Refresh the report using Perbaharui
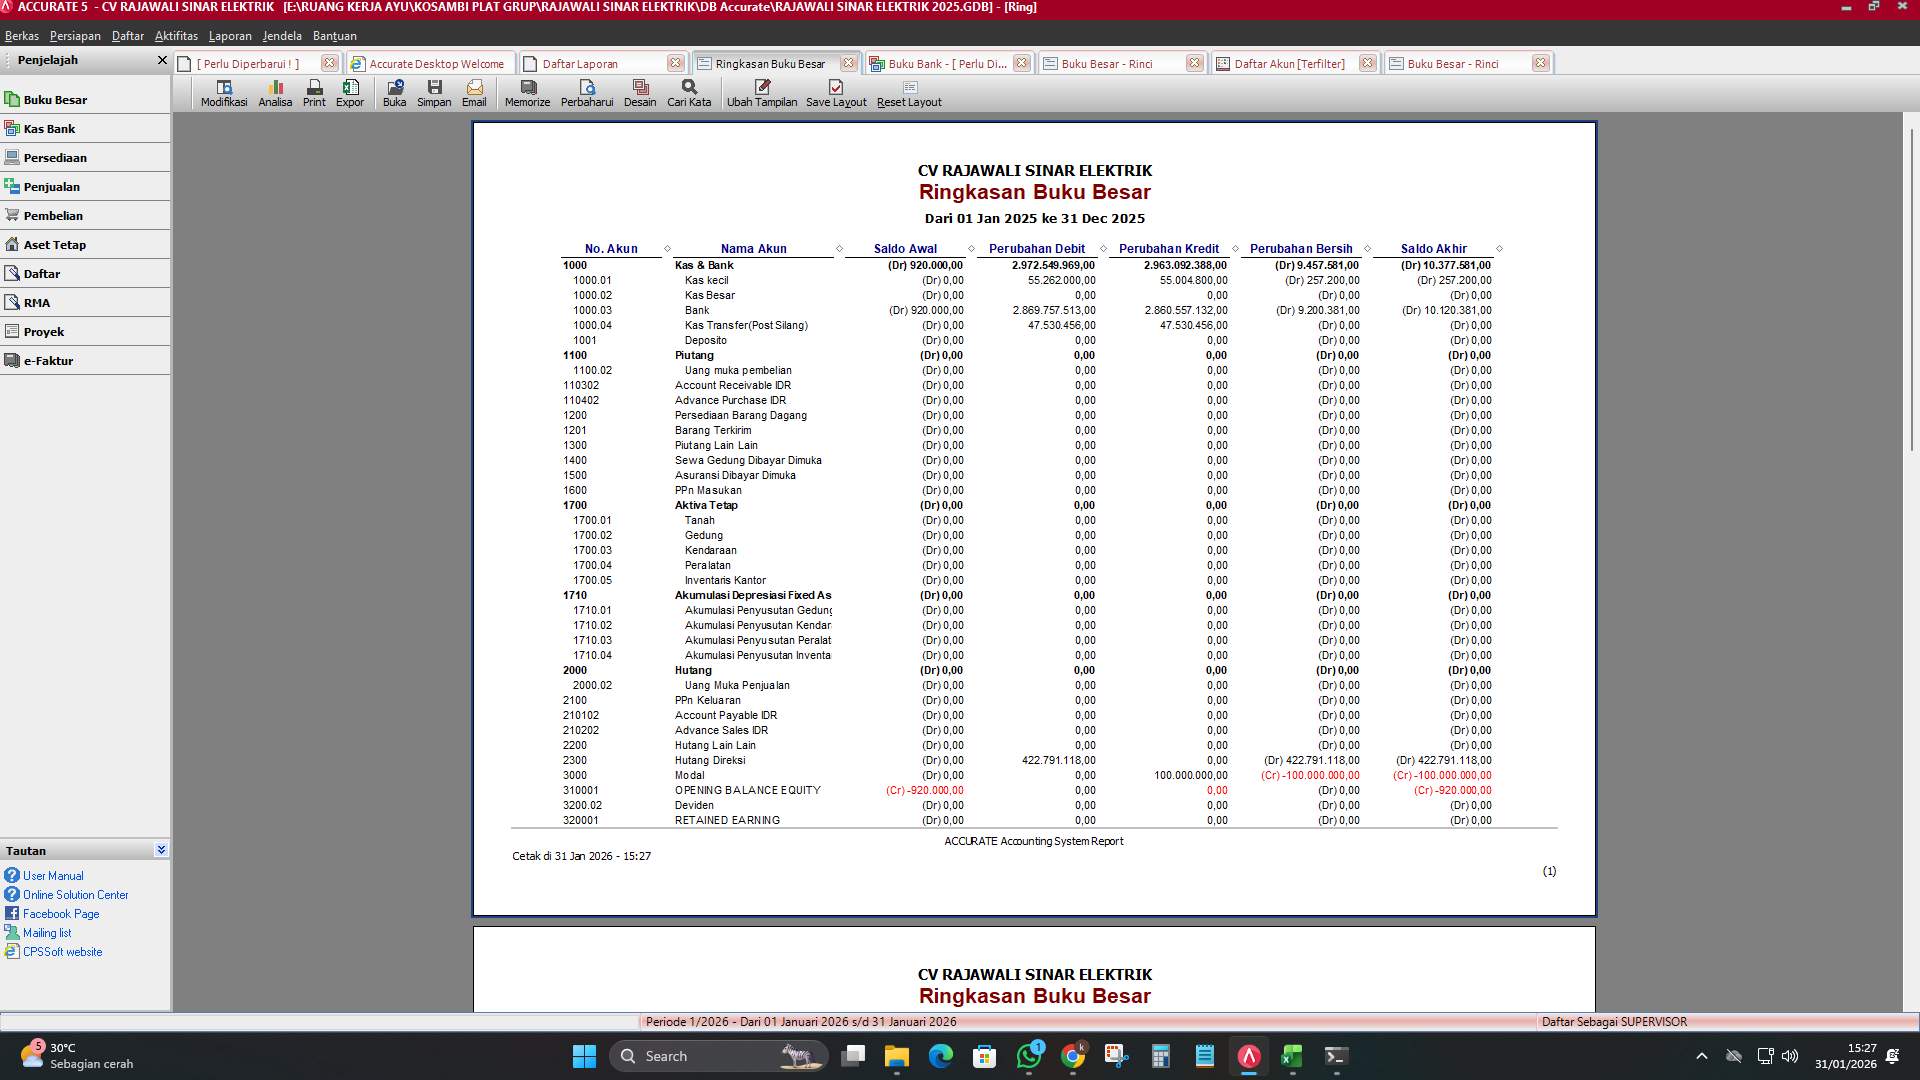1920x1080 pixels. pyautogui.click(x=587, y=93)
